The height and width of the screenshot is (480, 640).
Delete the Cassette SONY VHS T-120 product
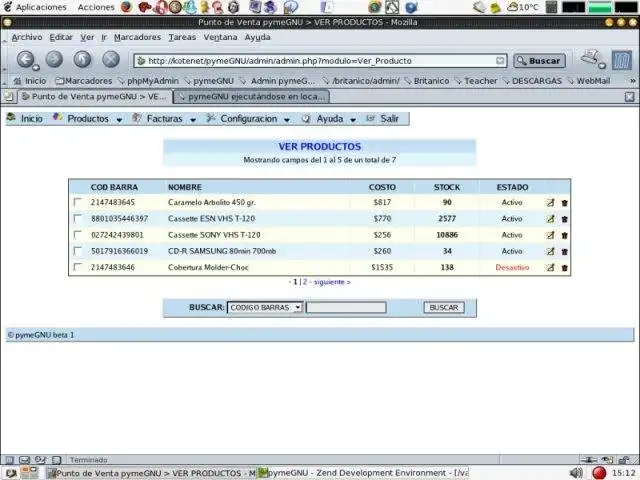(564, 236)
